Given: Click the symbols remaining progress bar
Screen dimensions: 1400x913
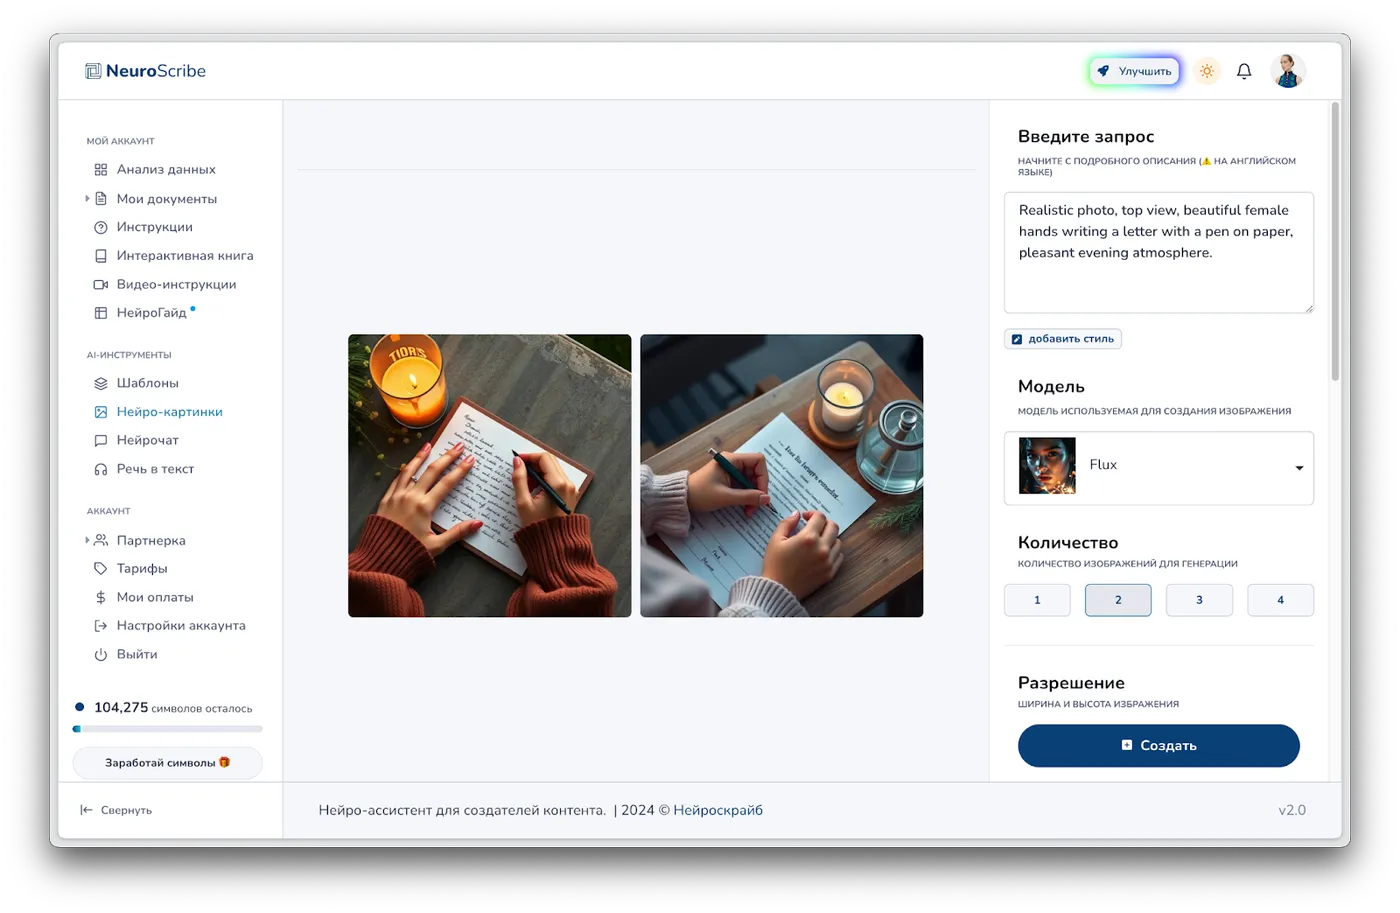Looking at the screenshot, I should pos(167,729).
